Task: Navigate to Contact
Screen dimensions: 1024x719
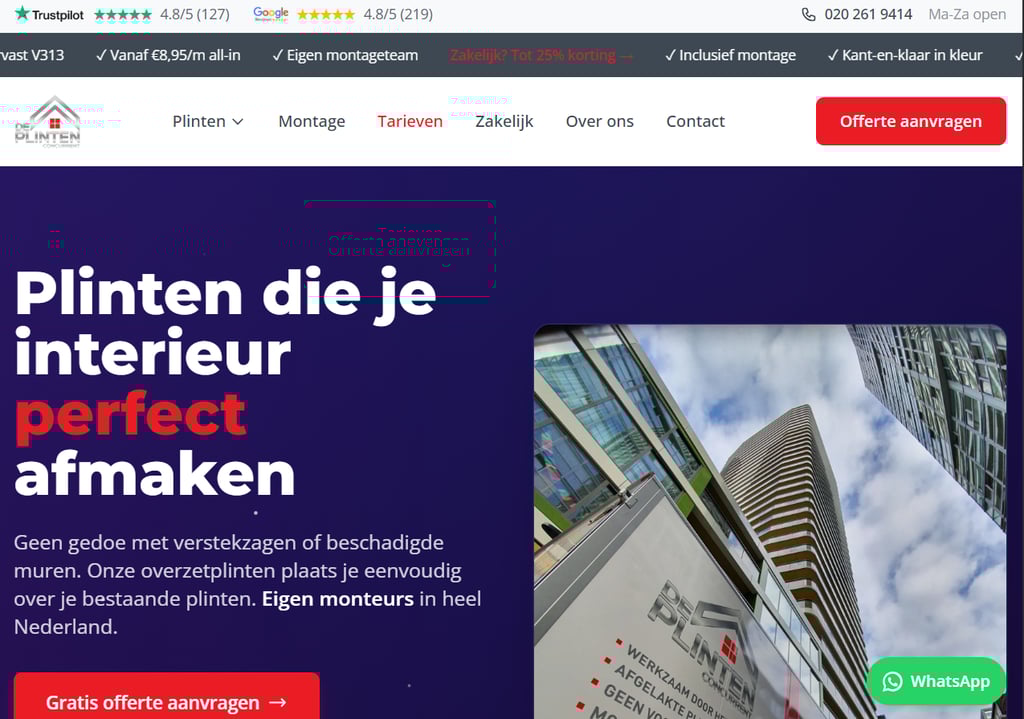Action: (x=696, y=121)
